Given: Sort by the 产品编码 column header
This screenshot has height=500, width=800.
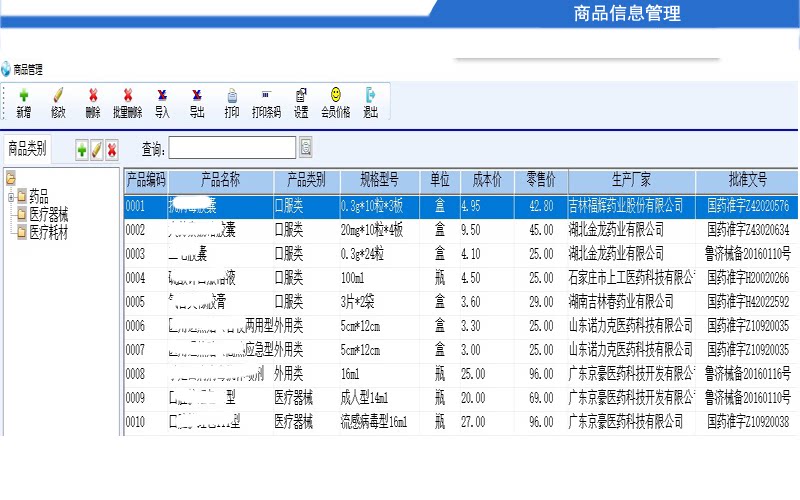Looking at the screenshot, I should (x=146, y=181).
